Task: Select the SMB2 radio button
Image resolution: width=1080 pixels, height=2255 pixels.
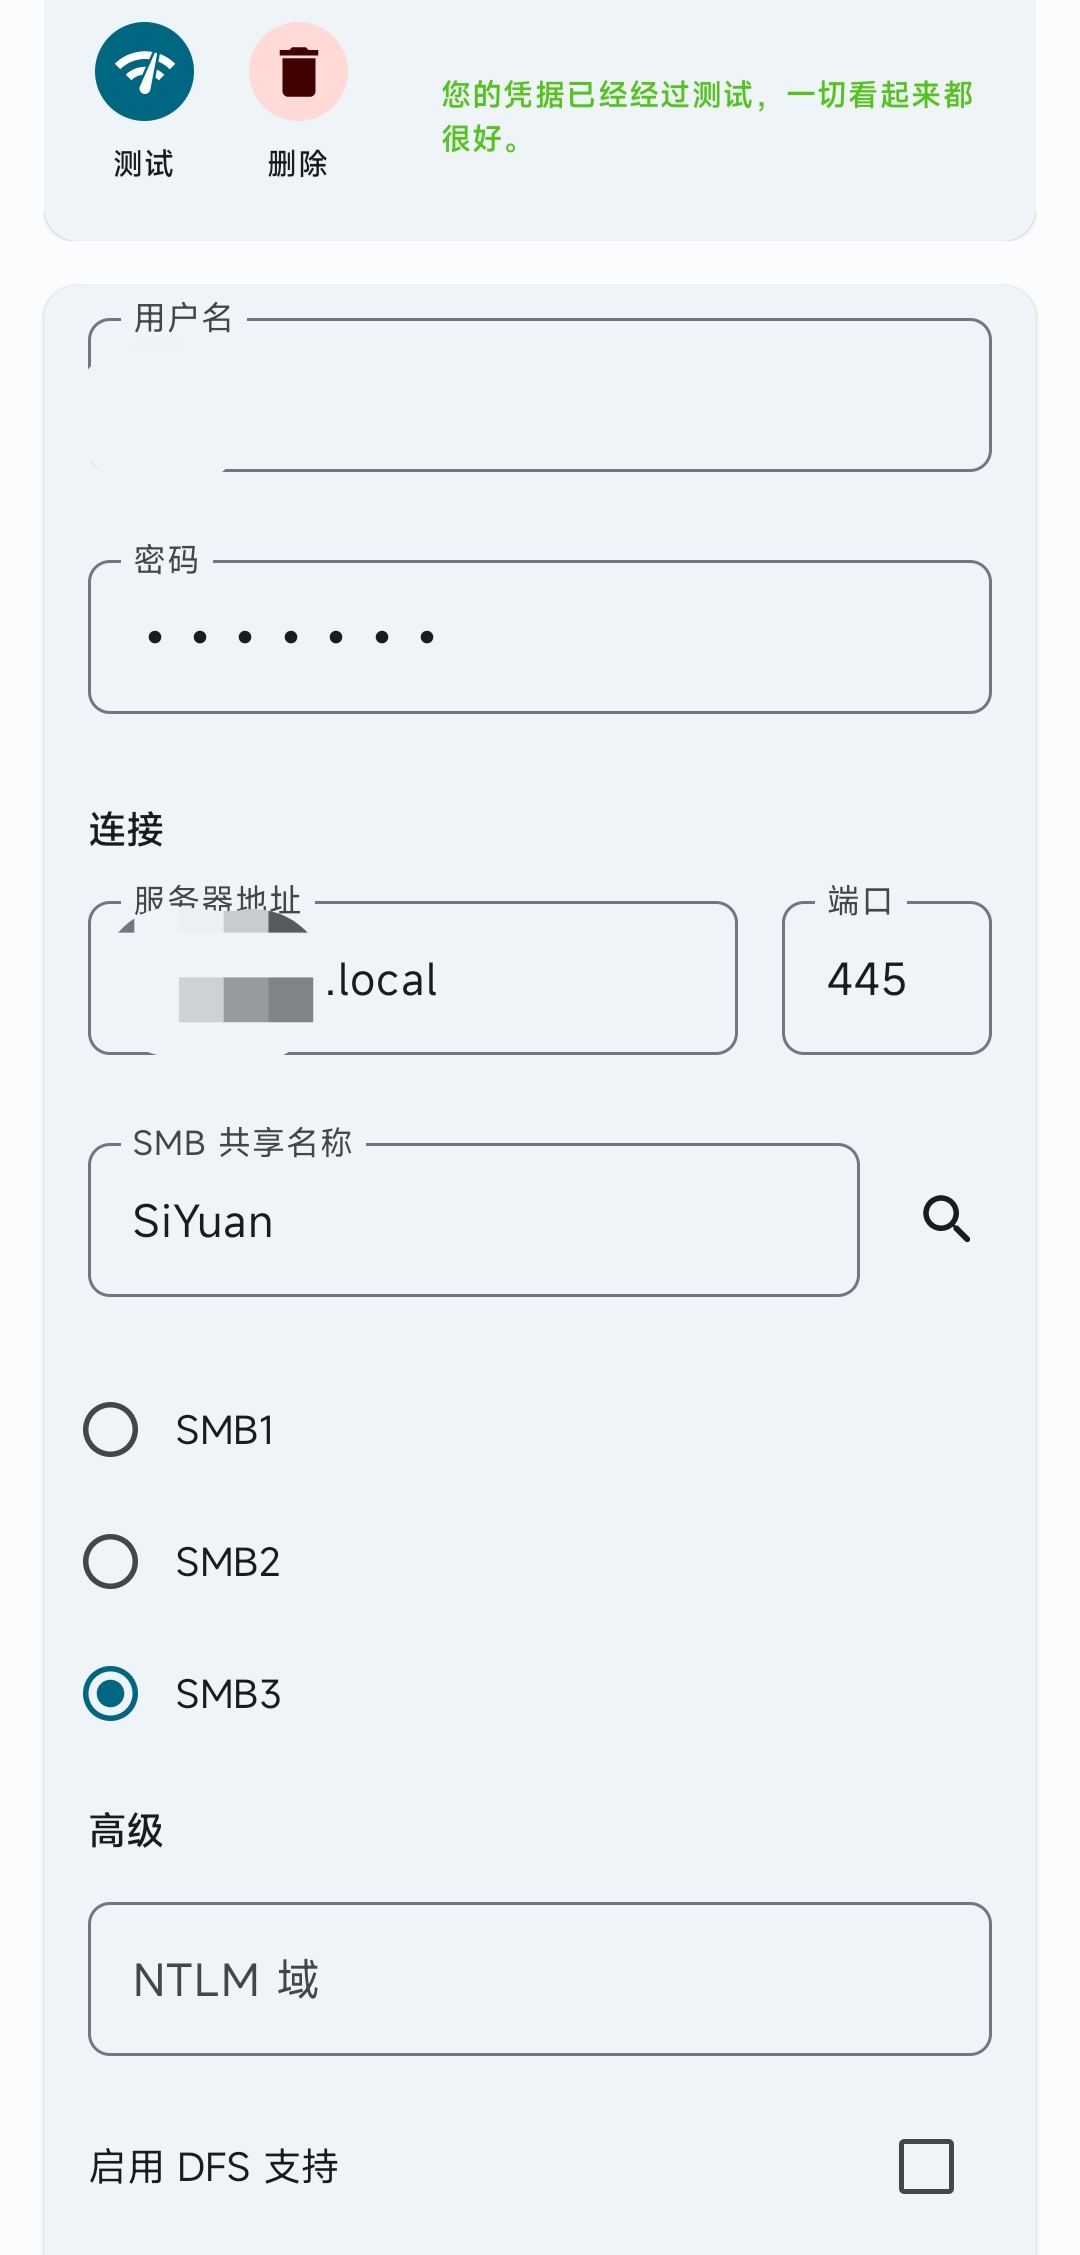Action: pos(111,1562)
